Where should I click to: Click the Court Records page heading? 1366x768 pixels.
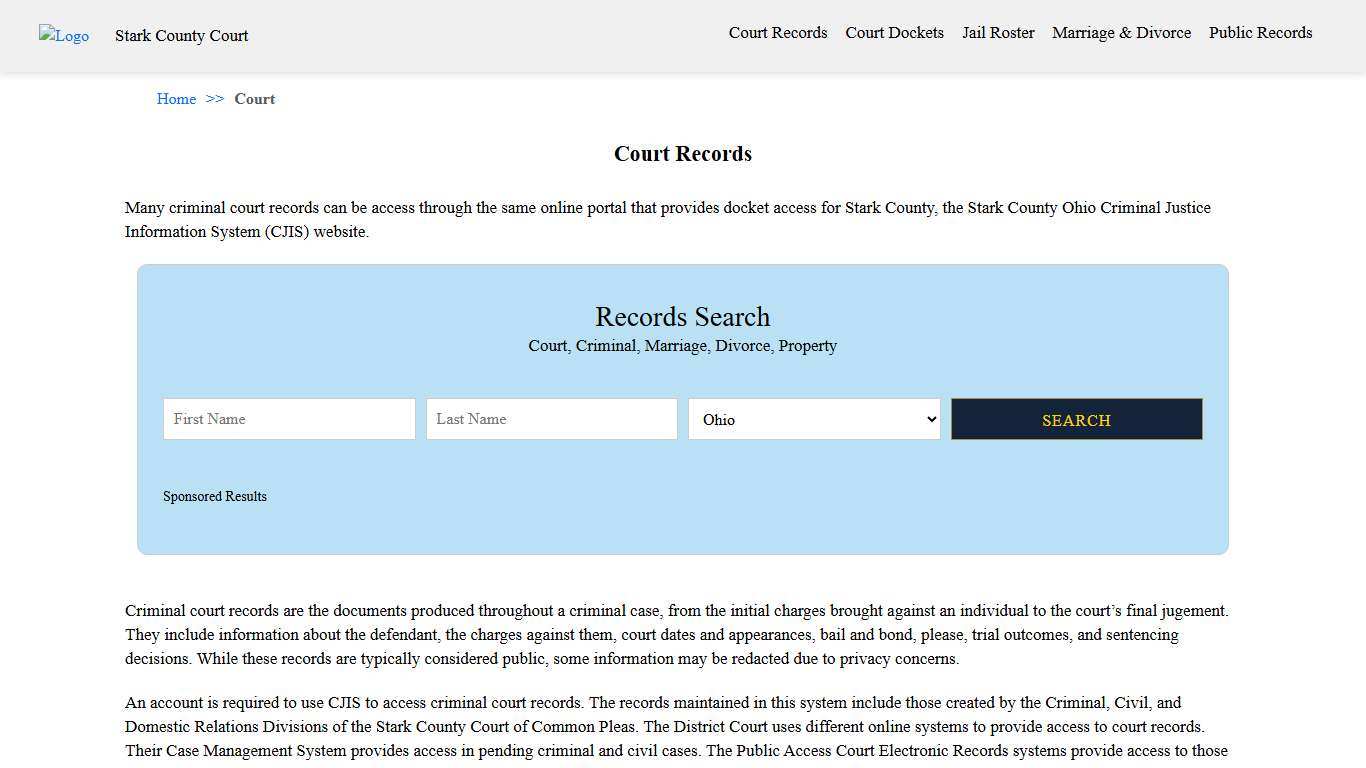point(682,154)
